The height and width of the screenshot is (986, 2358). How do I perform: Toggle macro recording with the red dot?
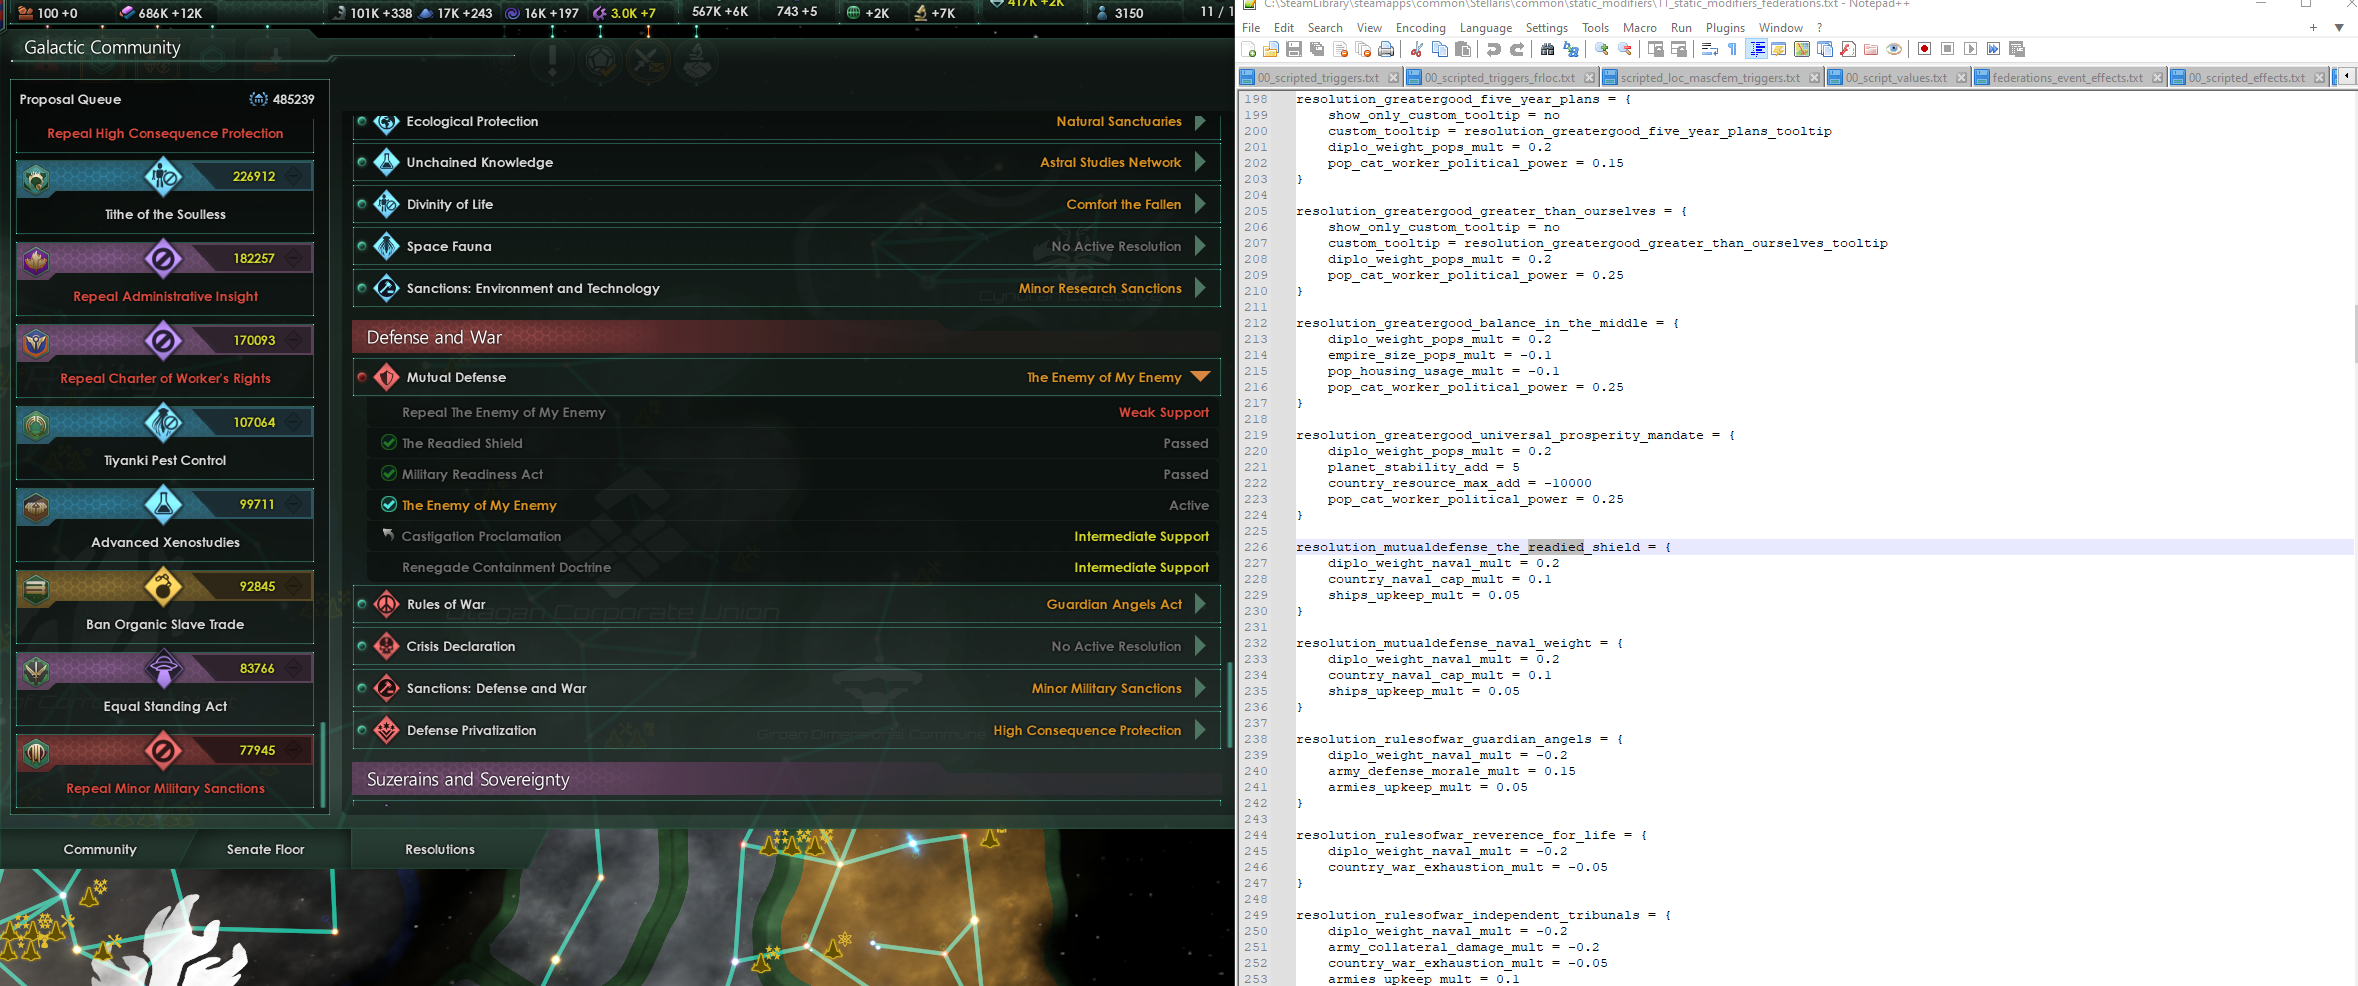point(1924,49)
